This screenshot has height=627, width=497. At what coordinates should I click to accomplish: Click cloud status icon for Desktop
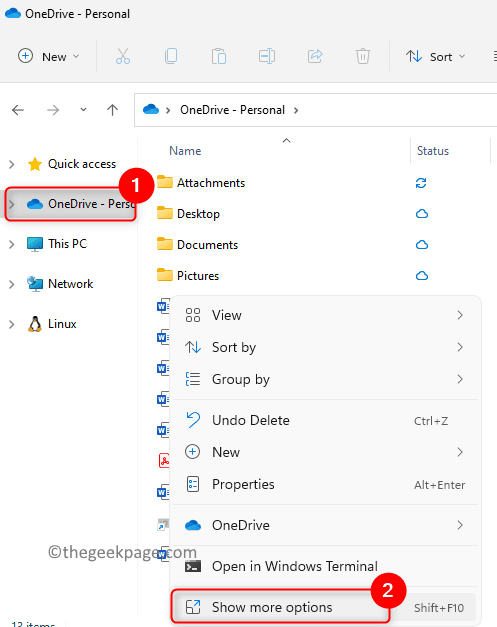click(x=422, y=214)
